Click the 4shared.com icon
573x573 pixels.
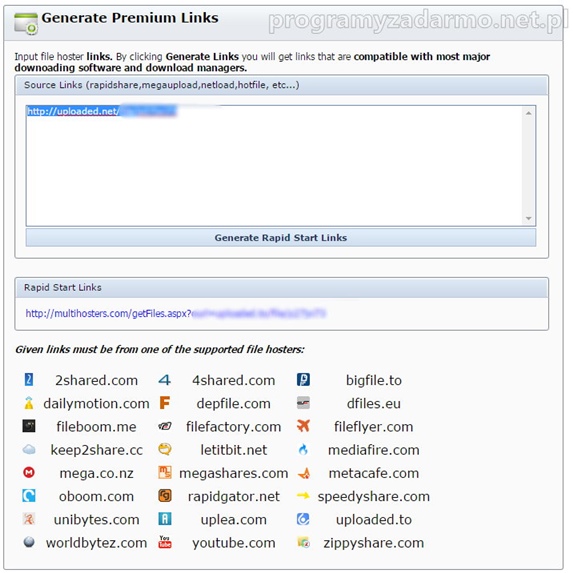pyautogui.click(x=164, y=380)
